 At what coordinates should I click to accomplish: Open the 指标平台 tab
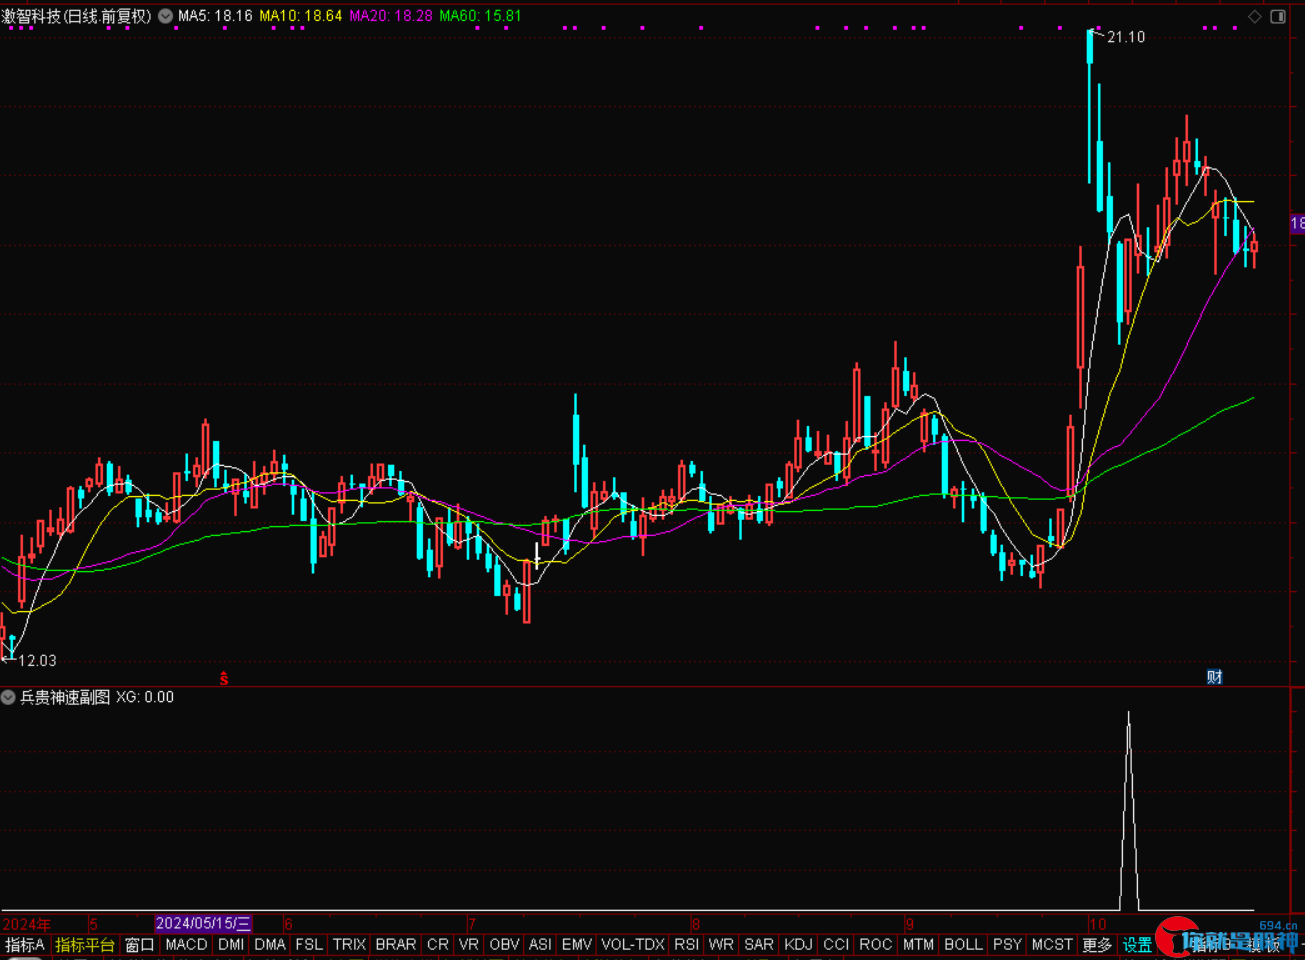(x=85, y=944)
